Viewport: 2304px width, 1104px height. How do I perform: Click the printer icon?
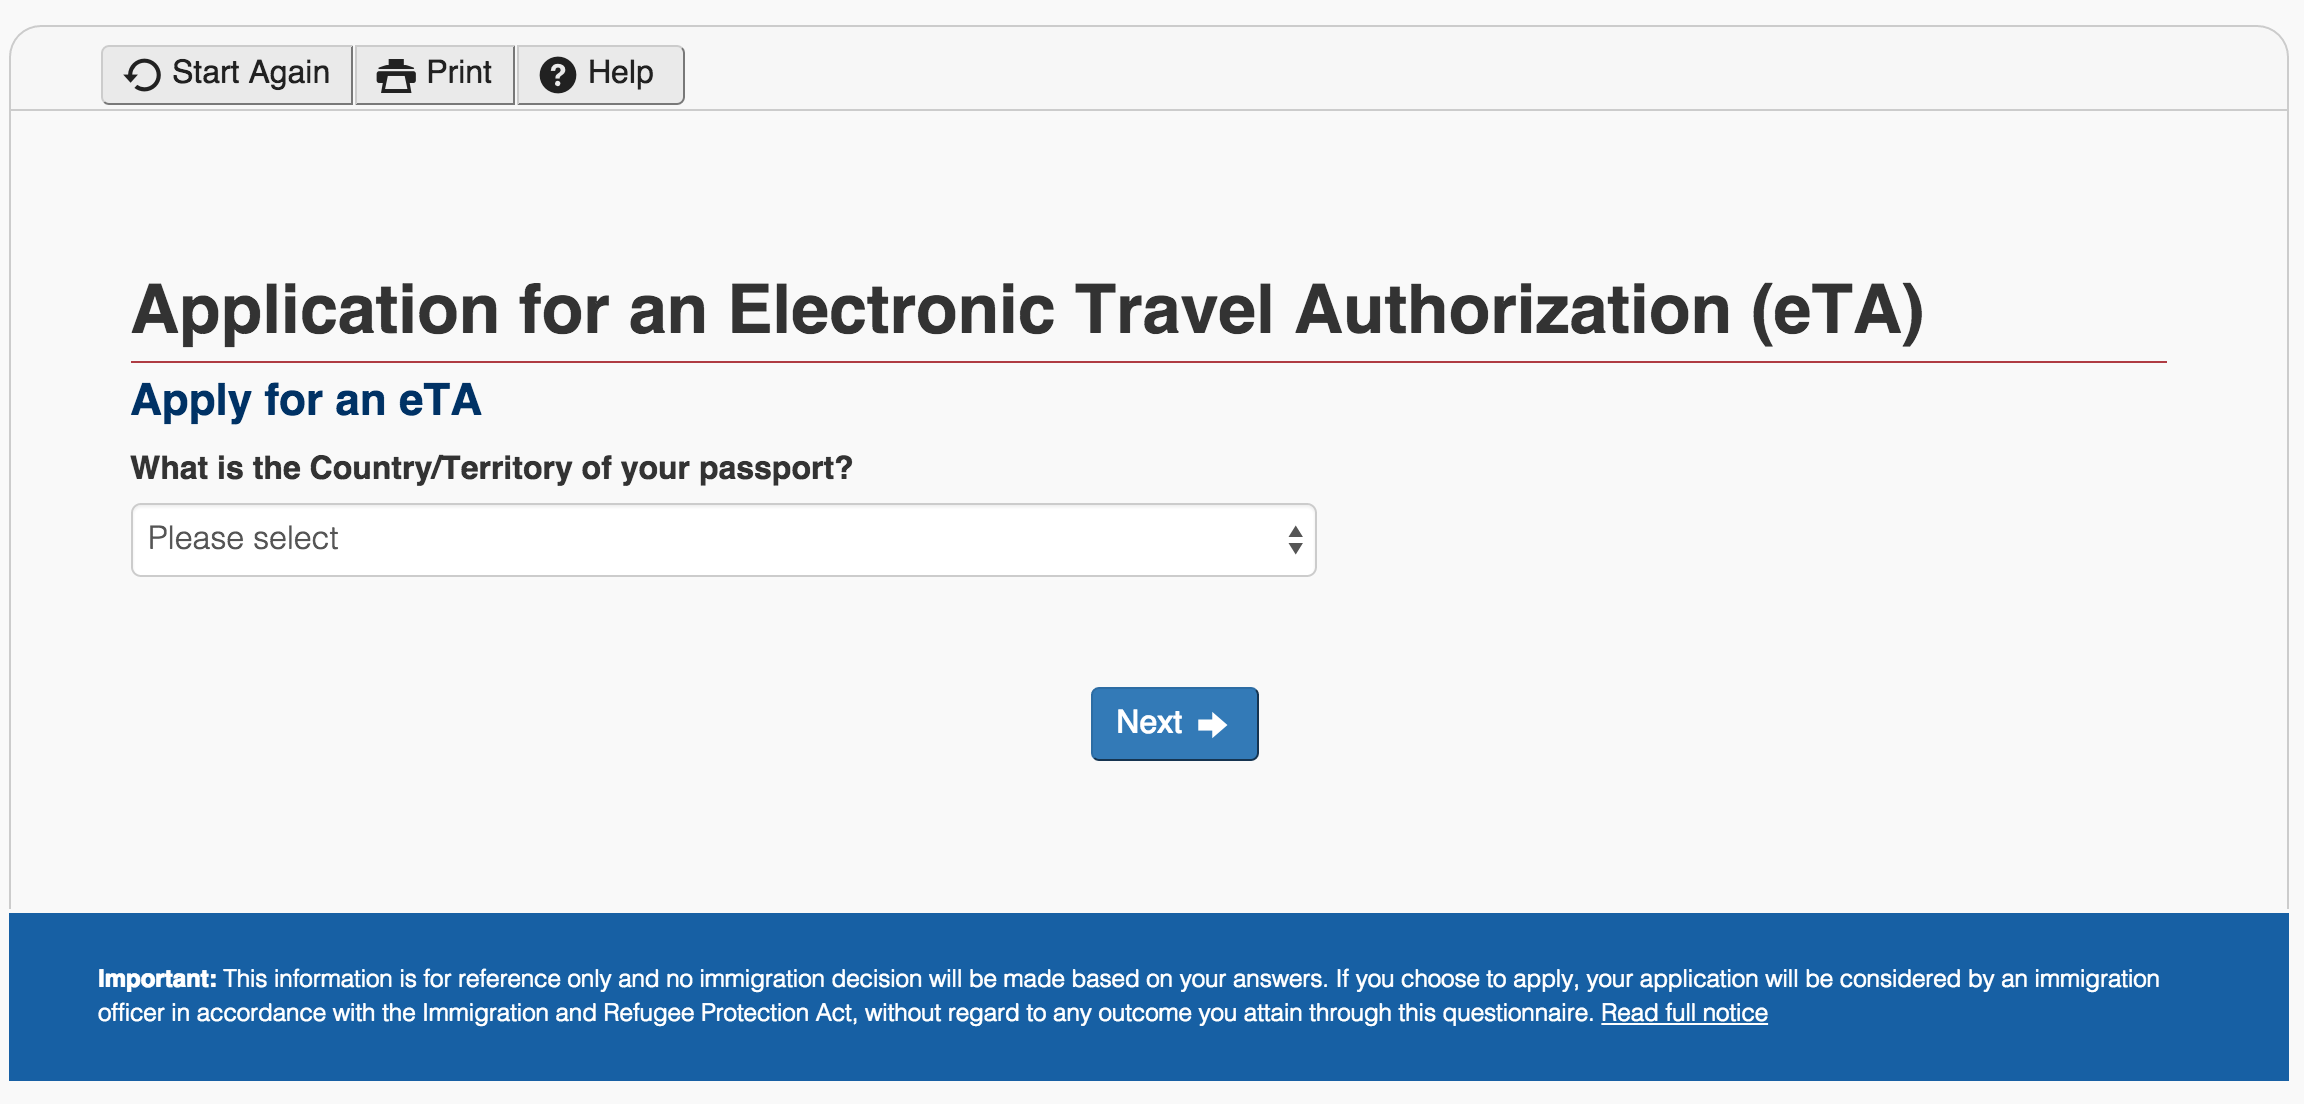point(396,75)
